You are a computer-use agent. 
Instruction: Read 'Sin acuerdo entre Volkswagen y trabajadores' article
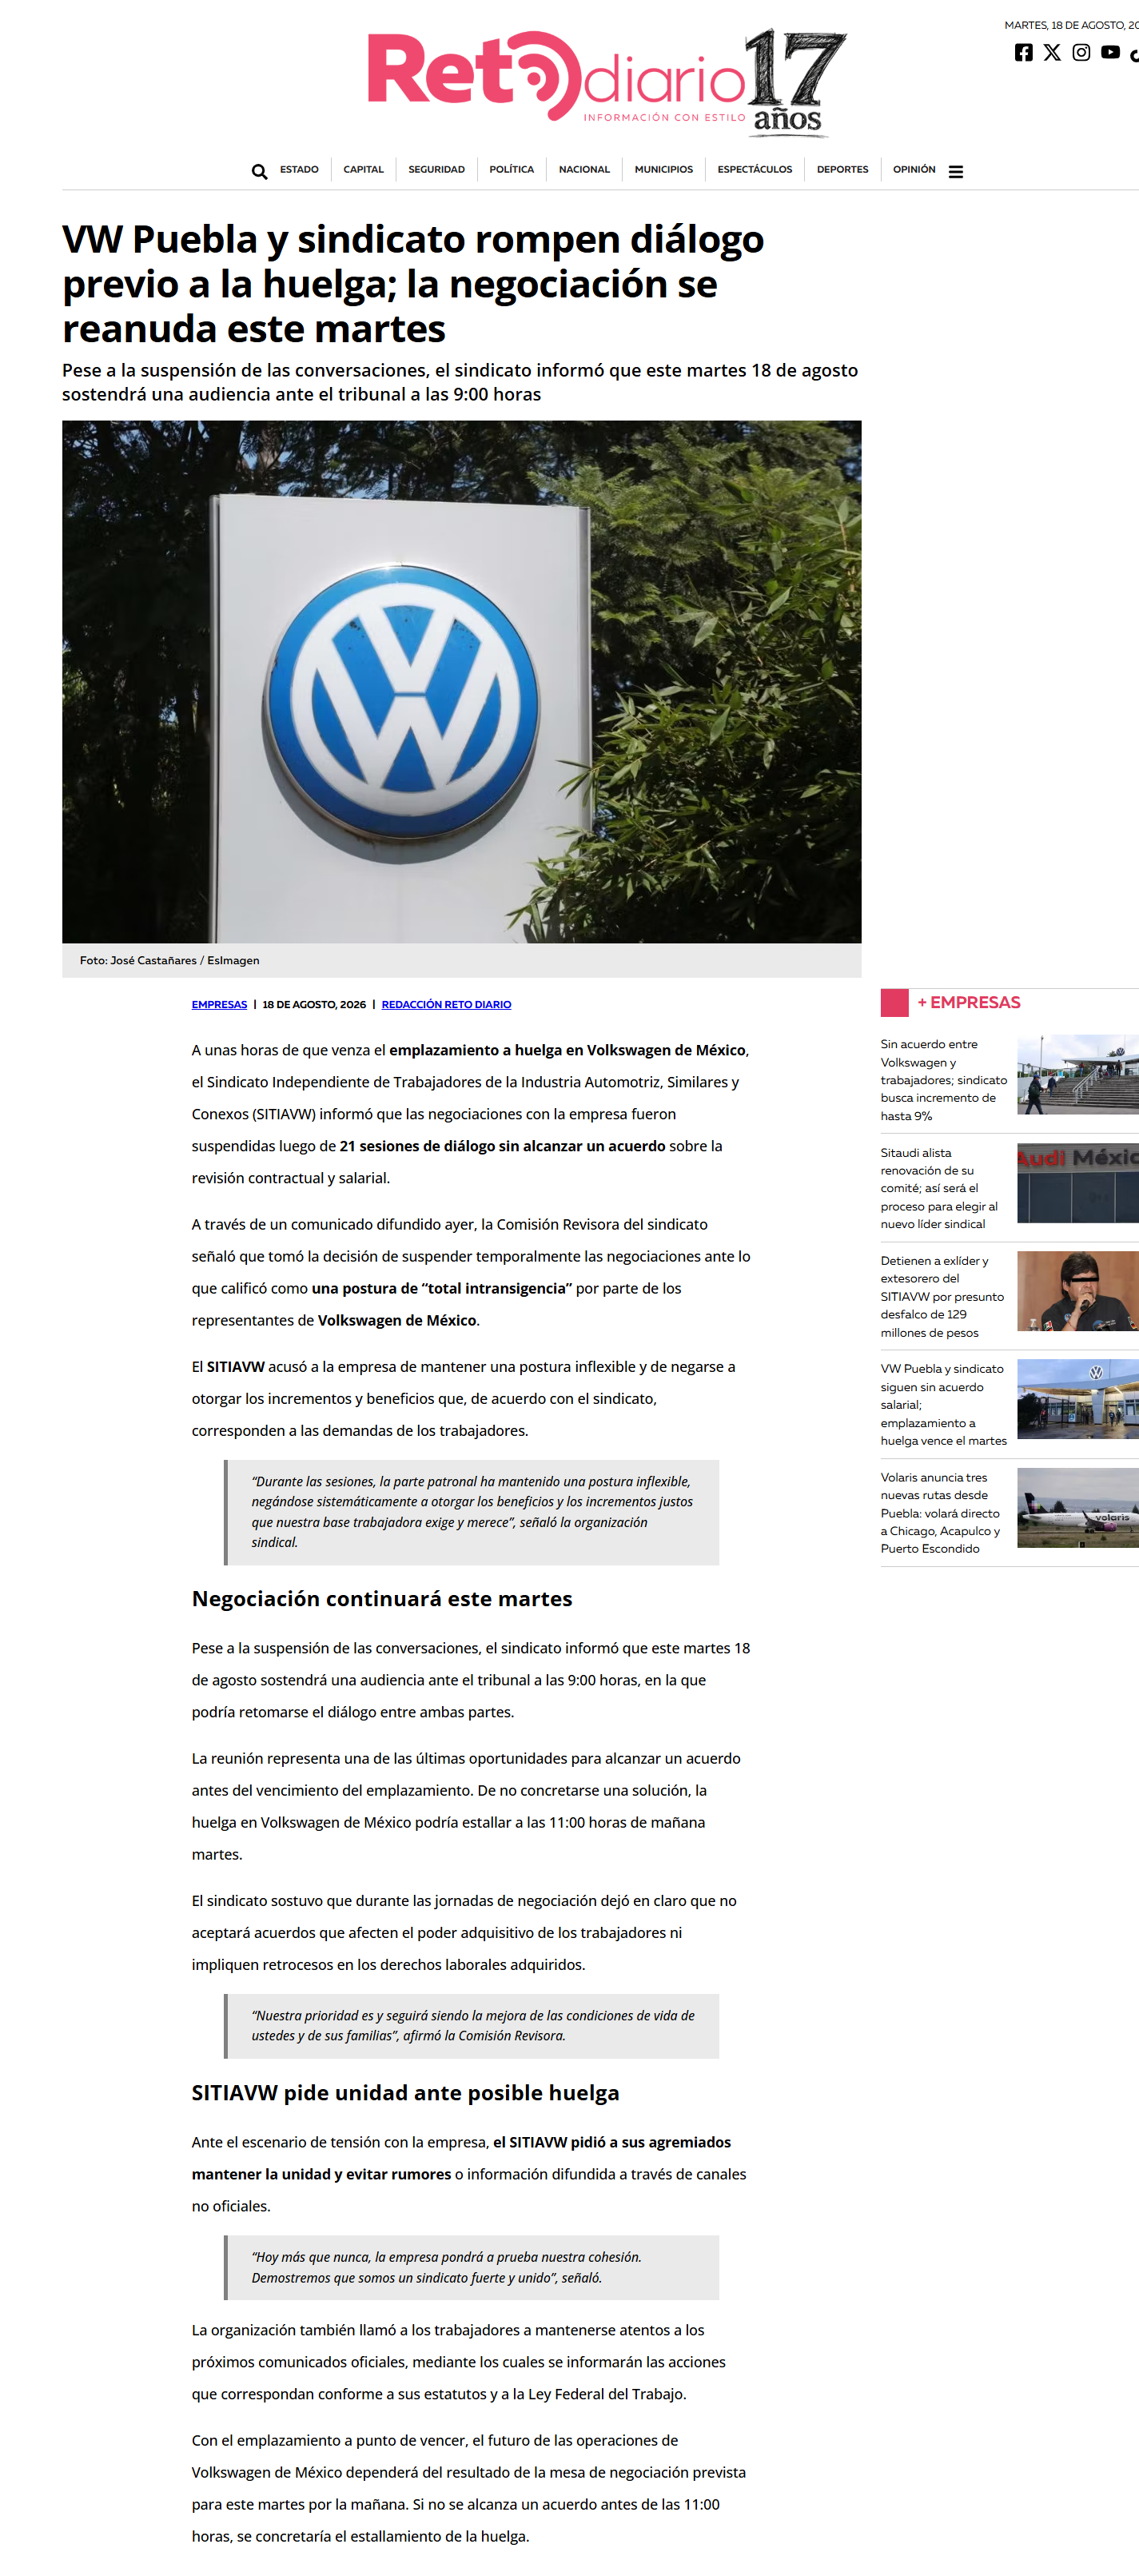pos(943,1080)
